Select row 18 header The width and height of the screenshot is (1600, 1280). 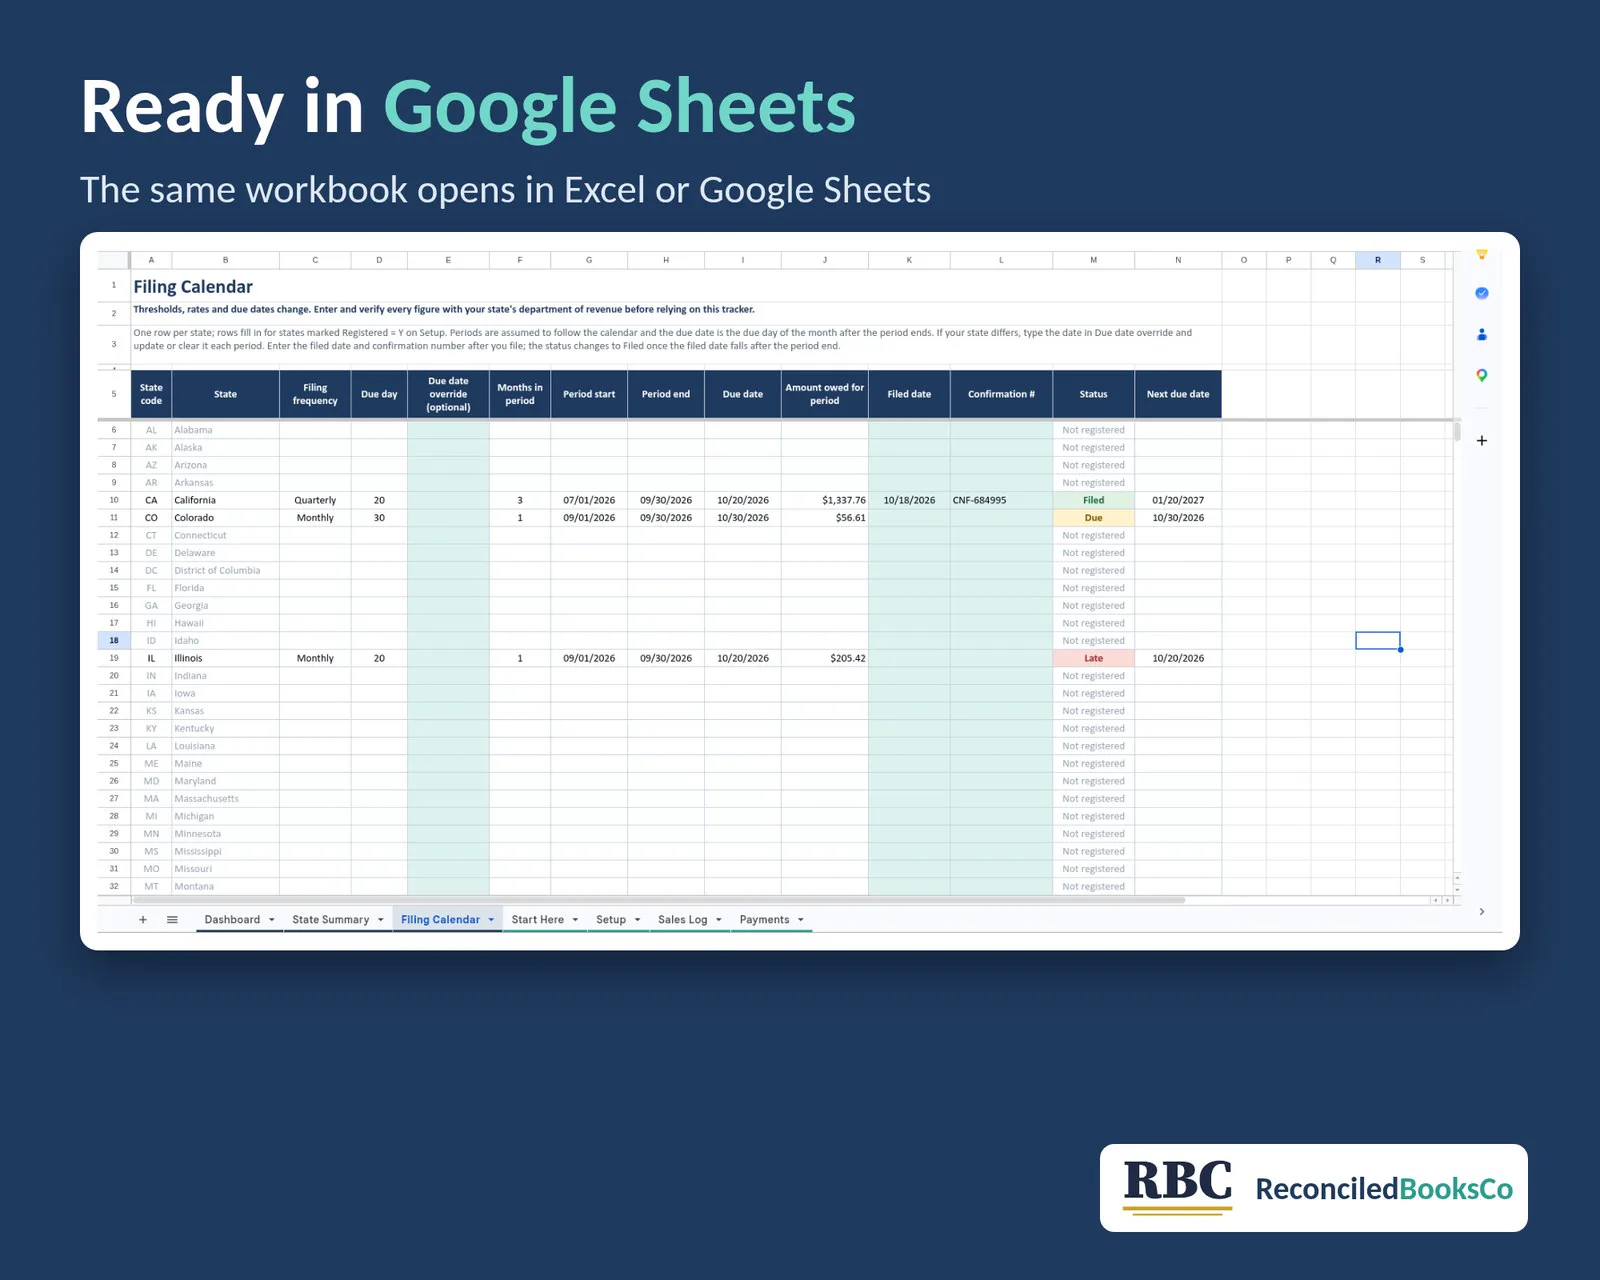(114, 640)
